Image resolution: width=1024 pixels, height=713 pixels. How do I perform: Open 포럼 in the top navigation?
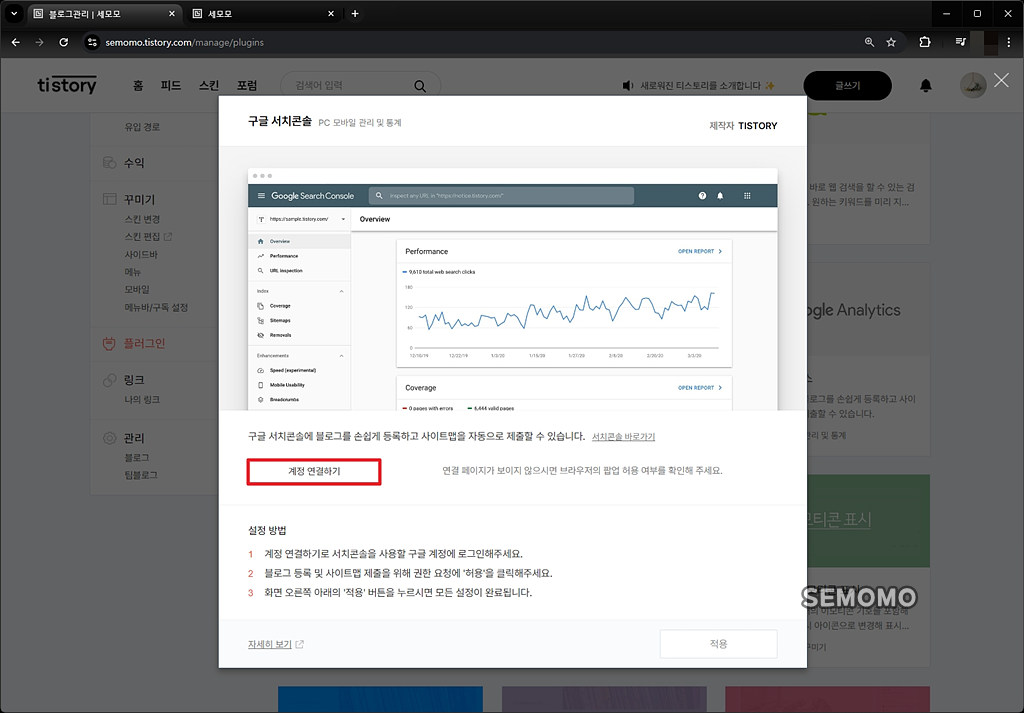coord(247,86)
